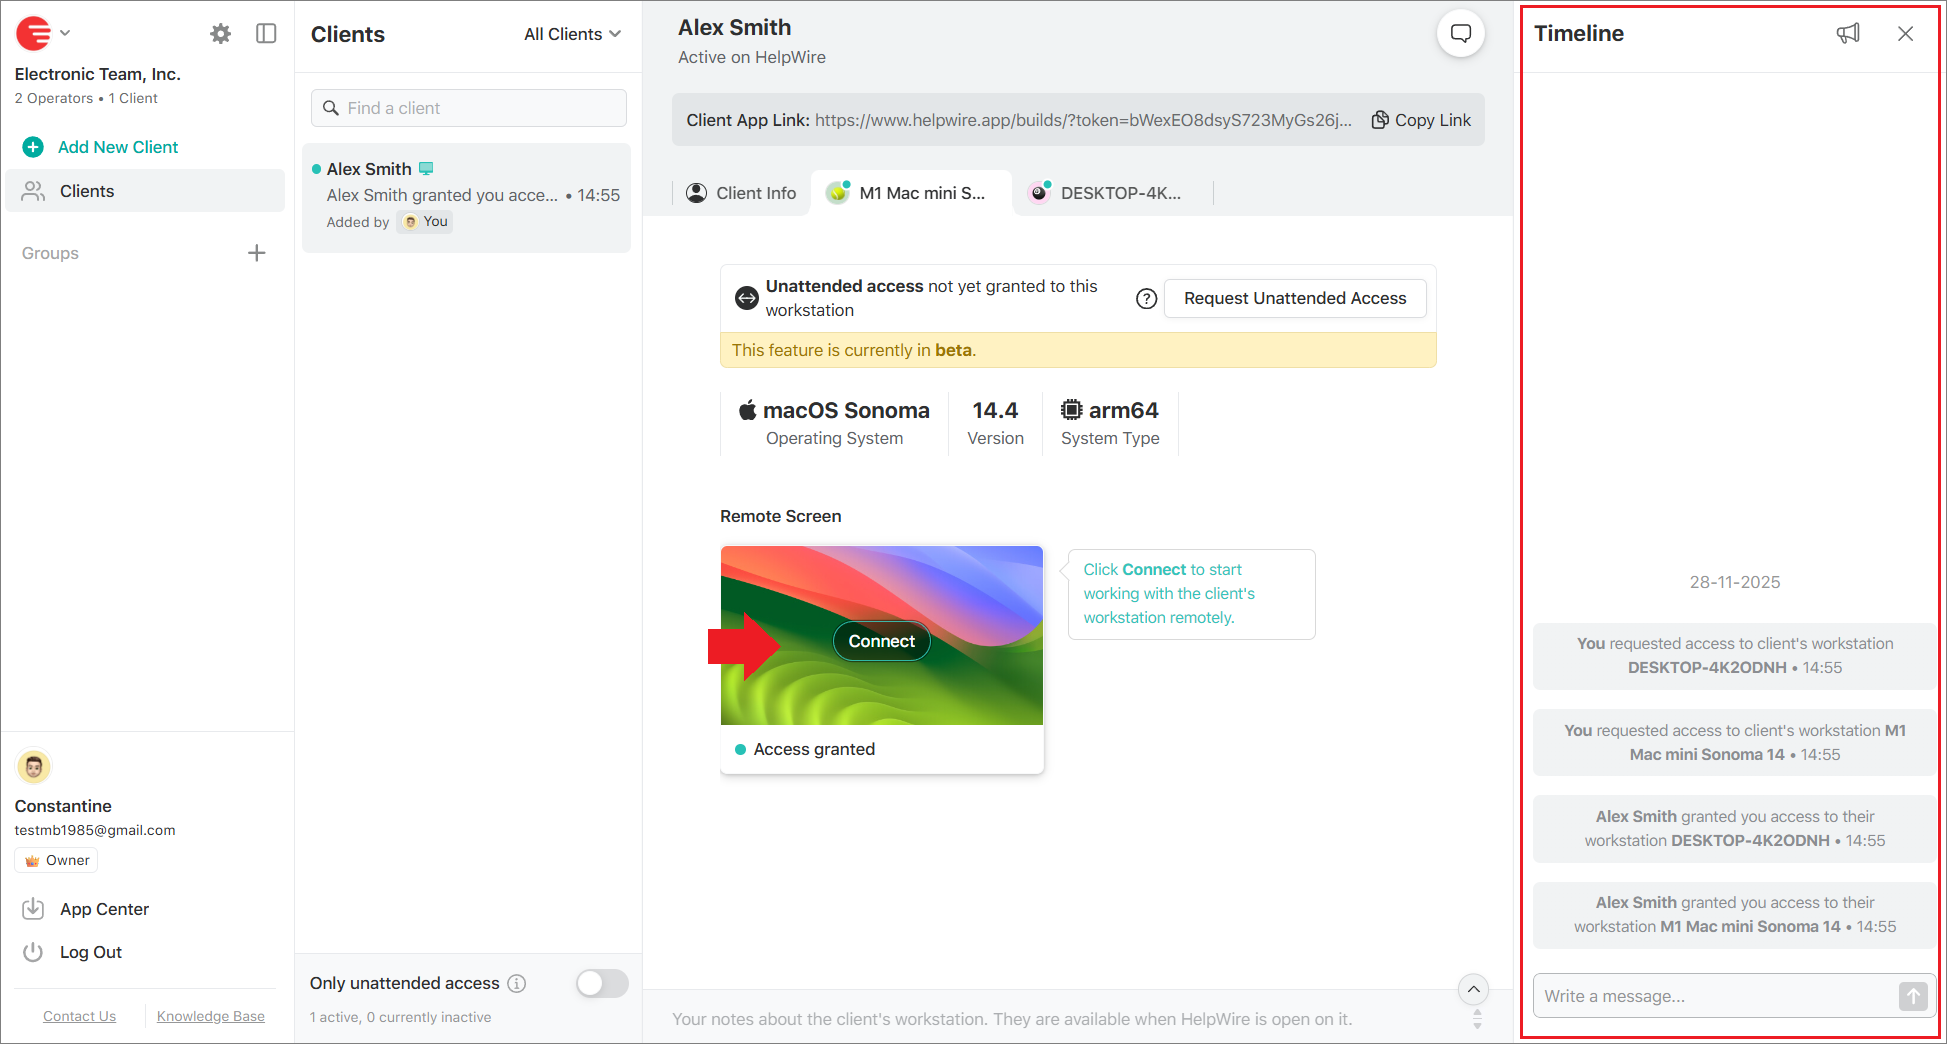
Task: Select the DESKTOP-4K workstation tab
Action: [x=1108, y=193]
